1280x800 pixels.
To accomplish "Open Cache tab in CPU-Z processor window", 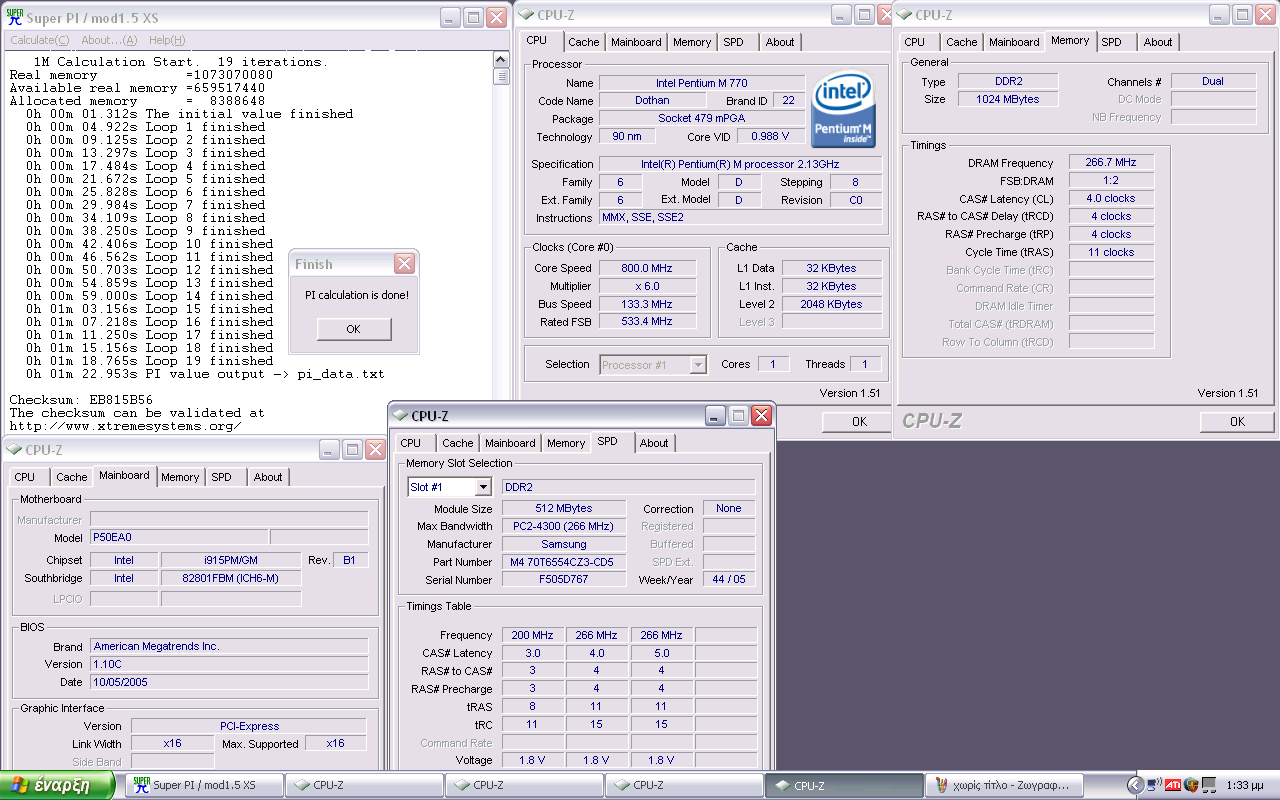I will (584, 42).
